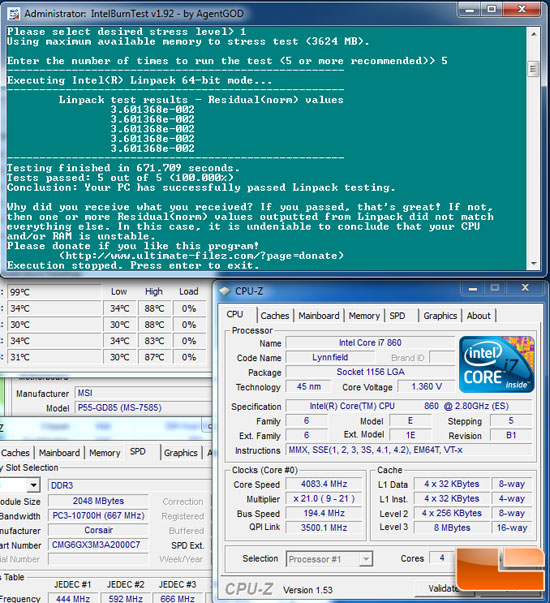Screen dimensions: 550x603
Task: Close the CPU-Z window
Action: (x=525, y=288)
